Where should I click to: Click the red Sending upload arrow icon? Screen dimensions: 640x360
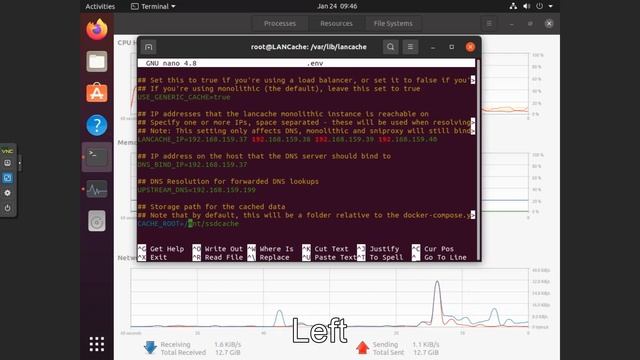[362, 347]
